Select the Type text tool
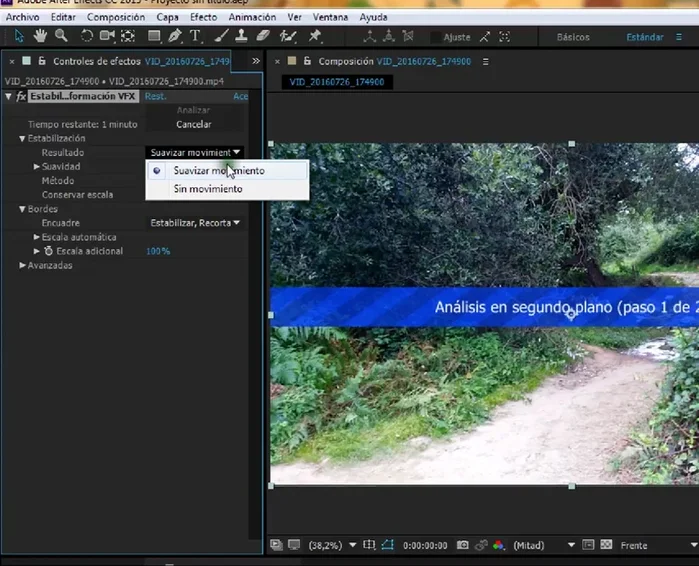Screen dimensions: 699x566 pos(195,36)
